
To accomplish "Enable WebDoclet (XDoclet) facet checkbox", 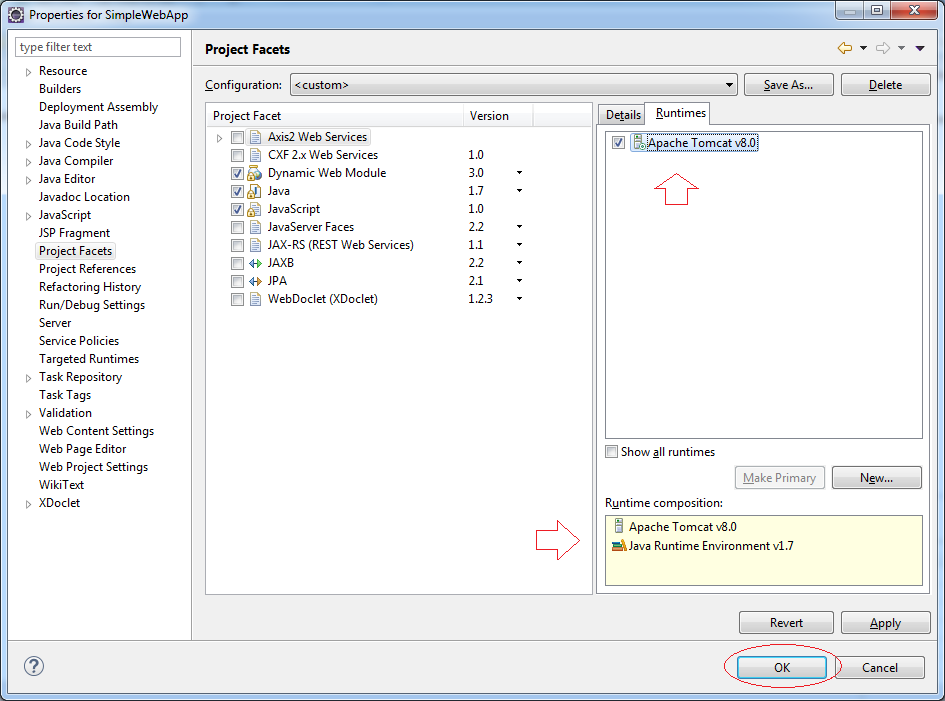I will coord(237,300).
